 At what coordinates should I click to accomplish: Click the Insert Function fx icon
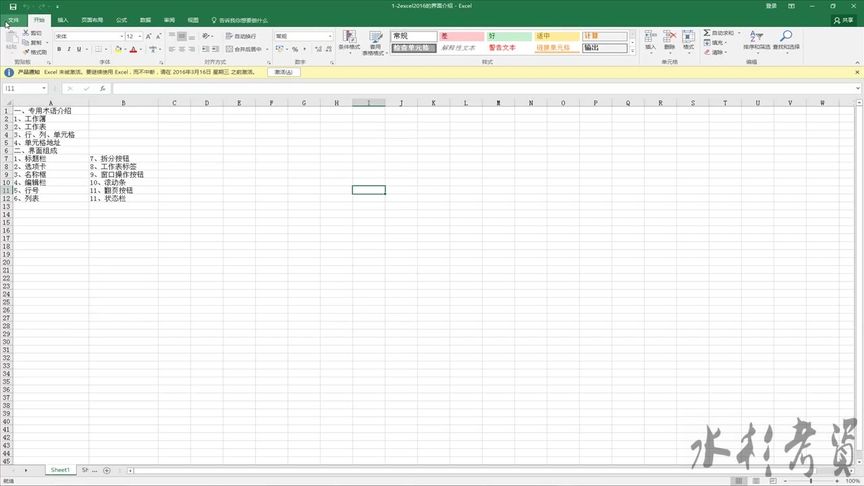[102, 88]
